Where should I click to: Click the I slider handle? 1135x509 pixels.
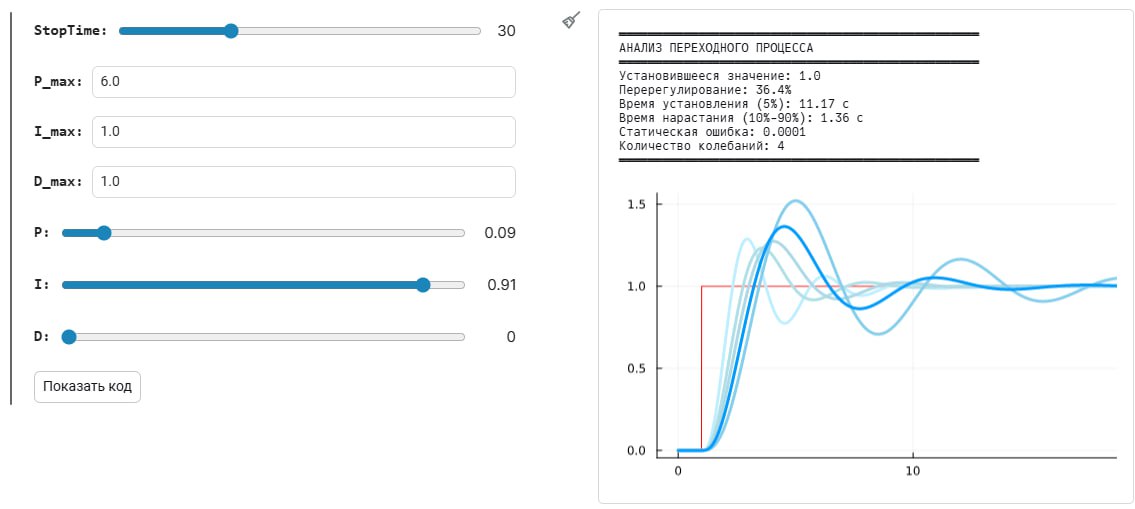(x=423, y=285)
